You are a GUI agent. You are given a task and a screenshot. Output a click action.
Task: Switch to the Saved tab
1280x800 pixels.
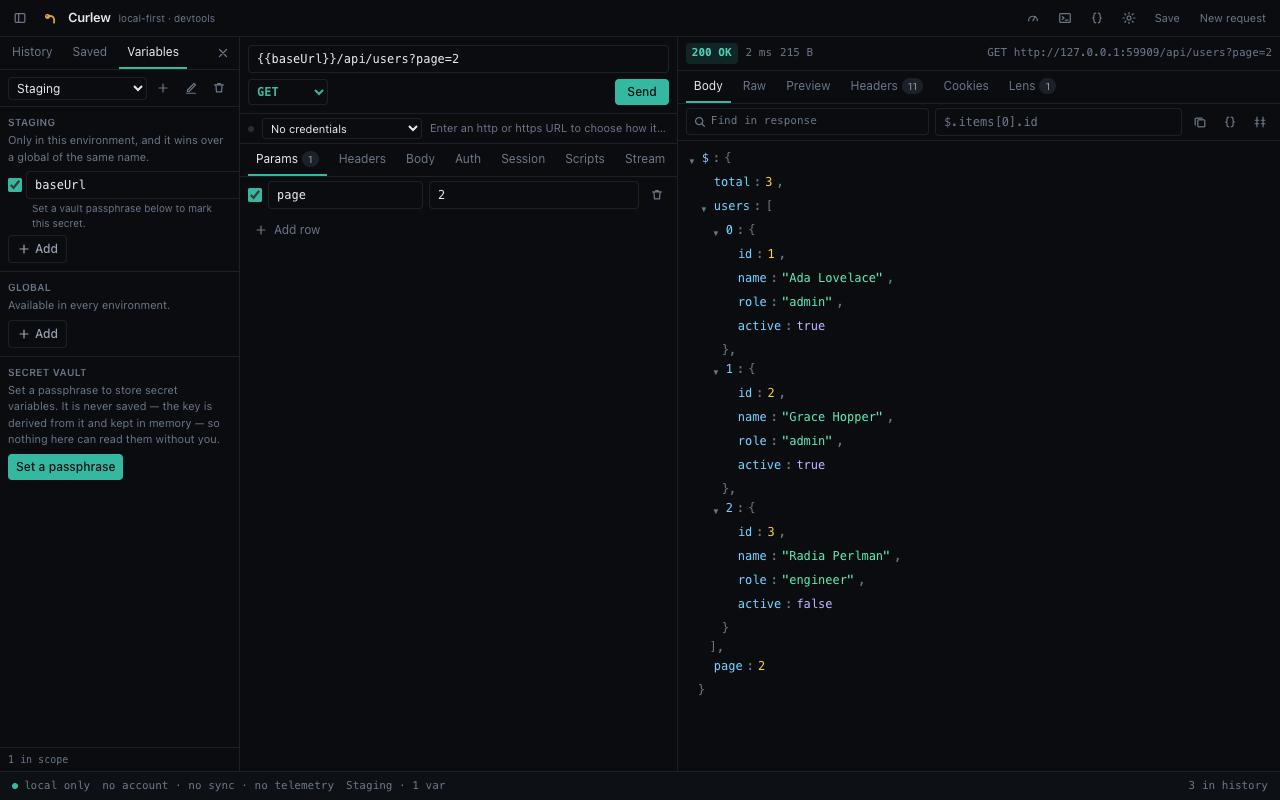click(90, 52)
